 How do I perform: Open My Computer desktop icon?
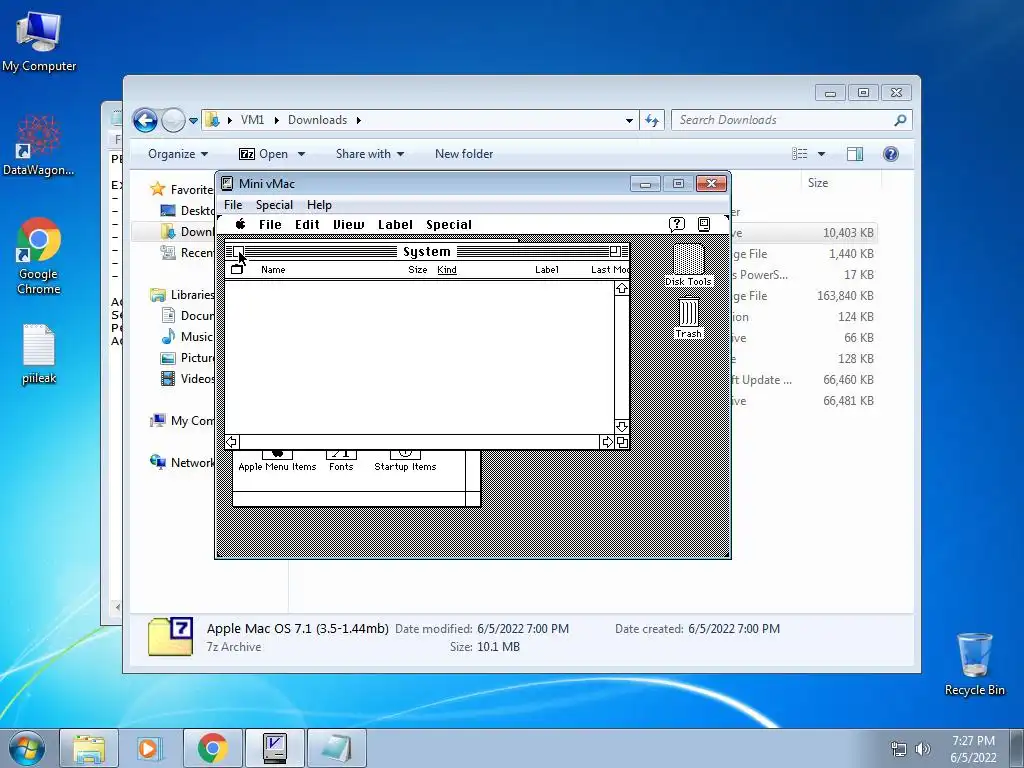point(39,42)
